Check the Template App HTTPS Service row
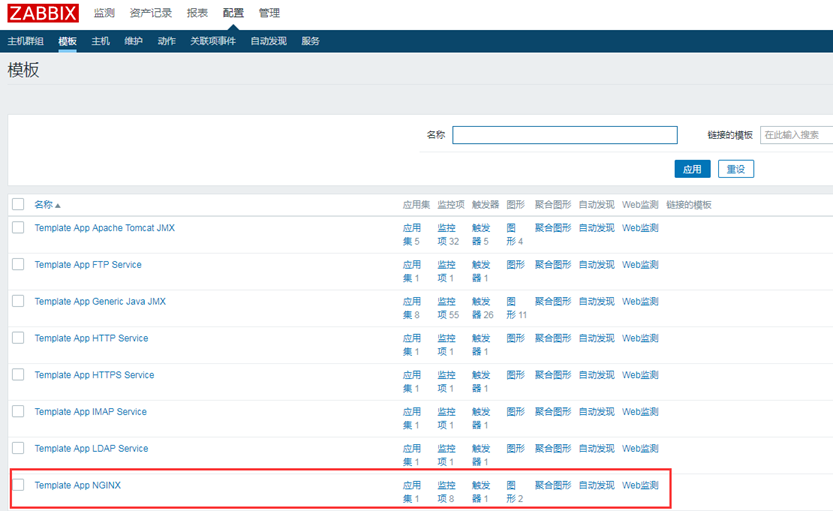The width and height of the screenshot is (833, 511). [18, 374]
